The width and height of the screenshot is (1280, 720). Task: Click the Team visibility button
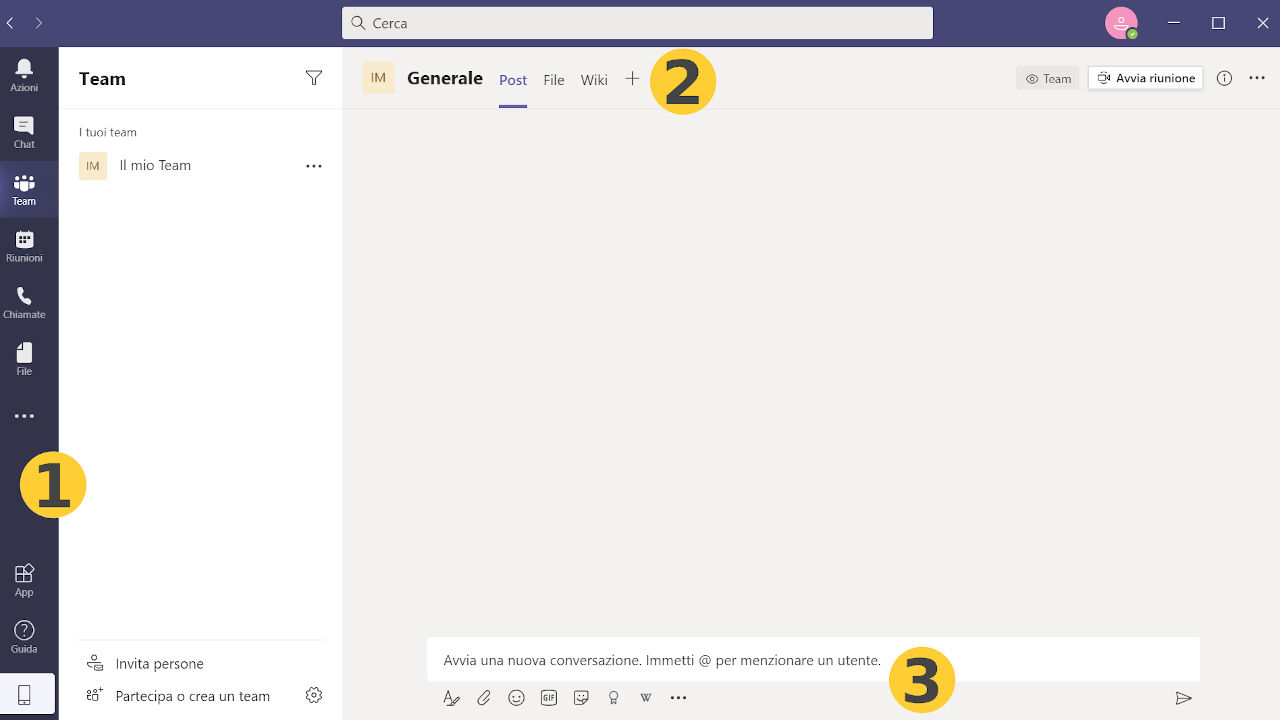pos(1048,78)
